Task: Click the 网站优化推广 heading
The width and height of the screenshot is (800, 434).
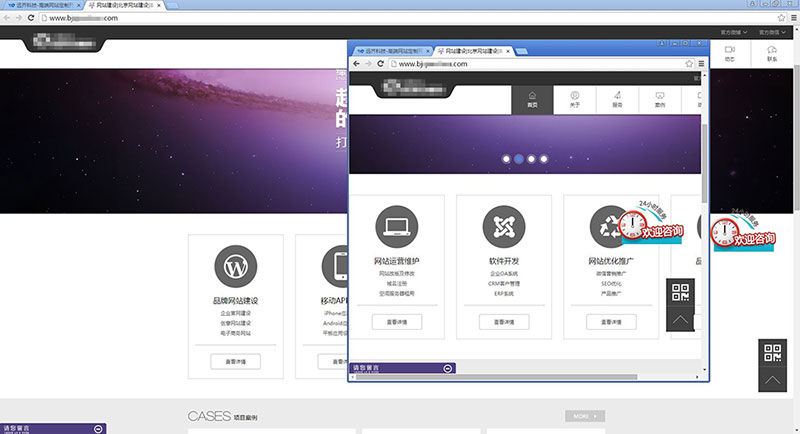Action: tap(611, 261)
